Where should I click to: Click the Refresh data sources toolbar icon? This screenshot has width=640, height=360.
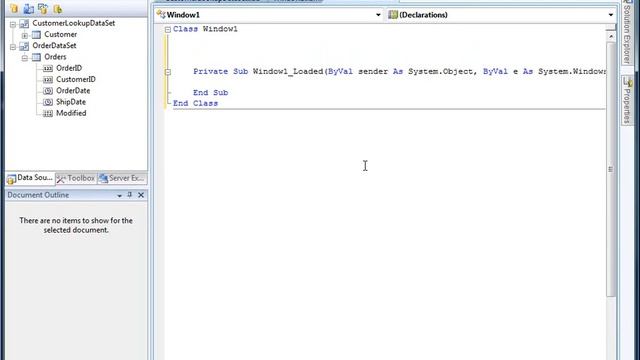tap(58, 8)
